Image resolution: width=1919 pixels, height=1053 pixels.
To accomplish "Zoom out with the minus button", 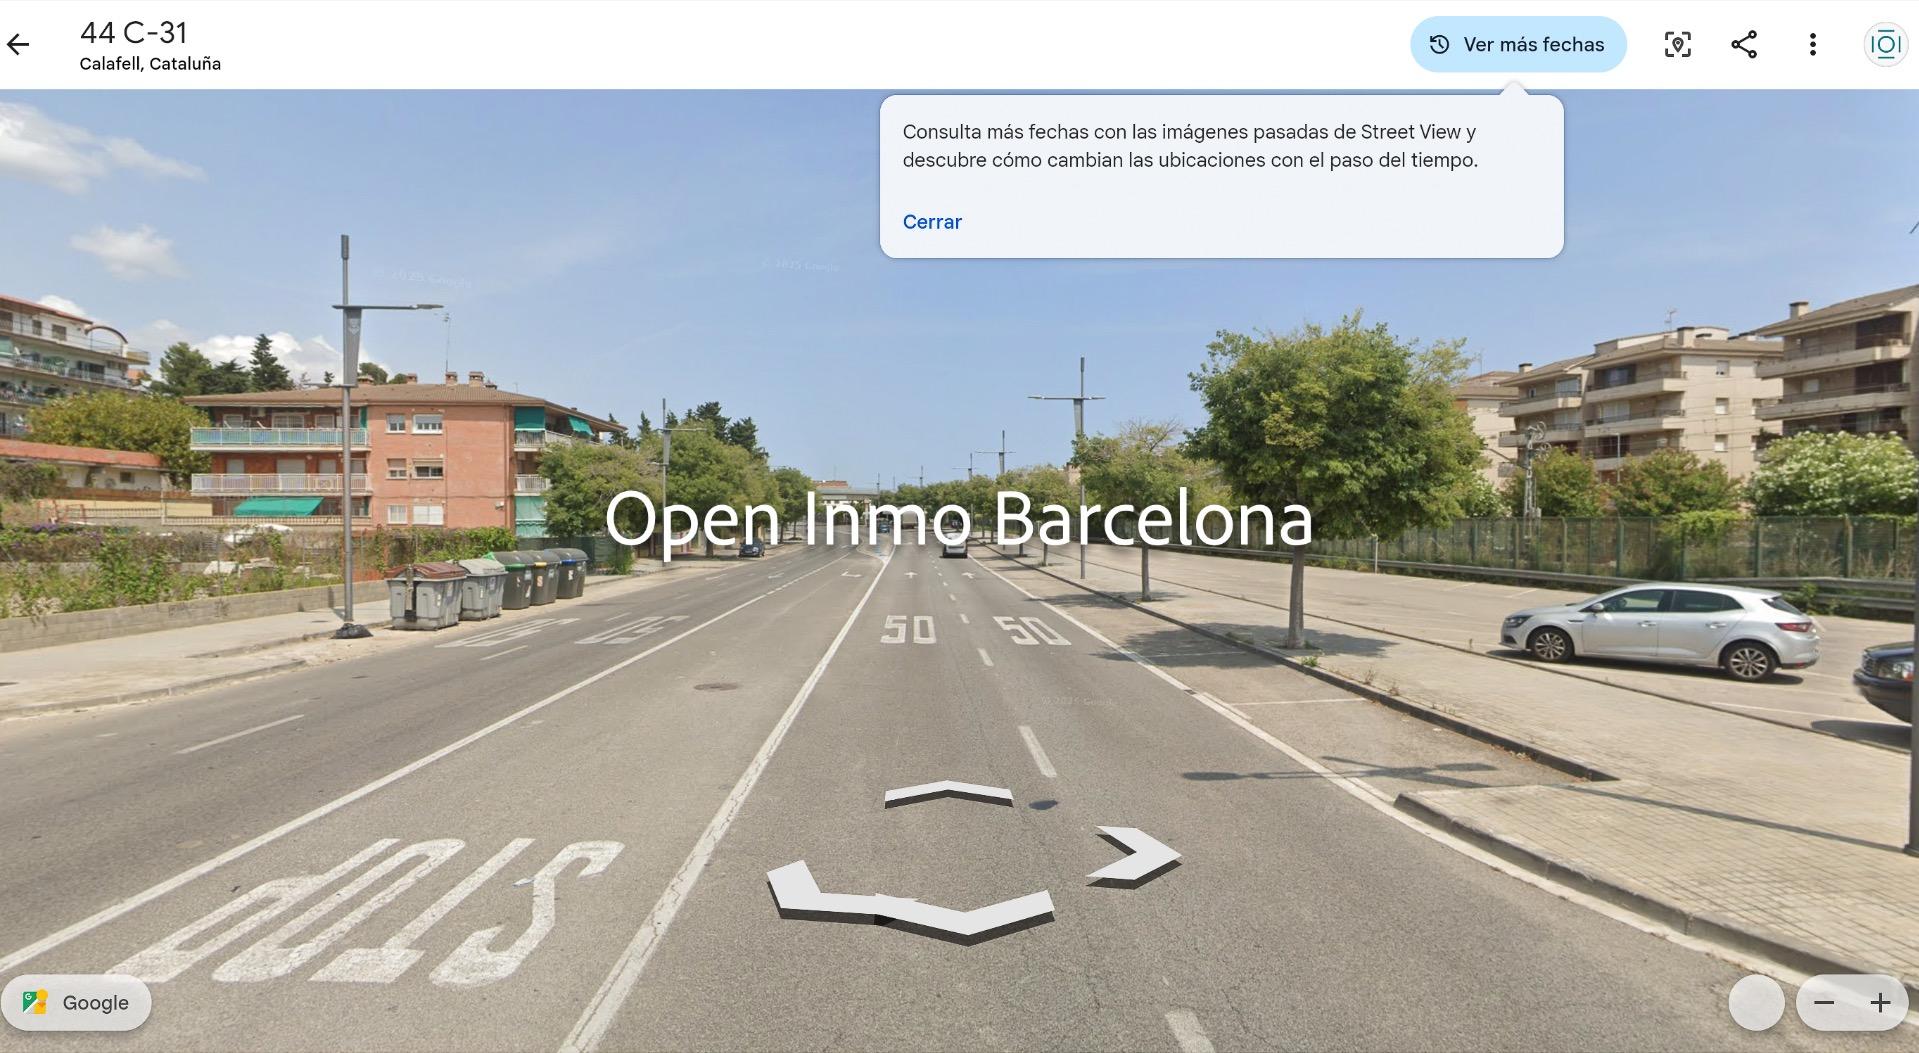I will pyautogui.click(x=1824, y=1003).
